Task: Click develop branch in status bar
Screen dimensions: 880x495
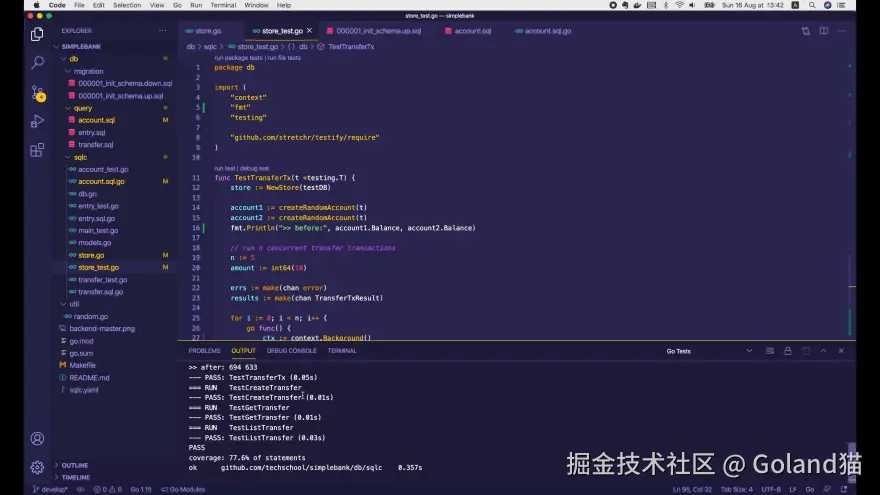Action: pos(51,489)
